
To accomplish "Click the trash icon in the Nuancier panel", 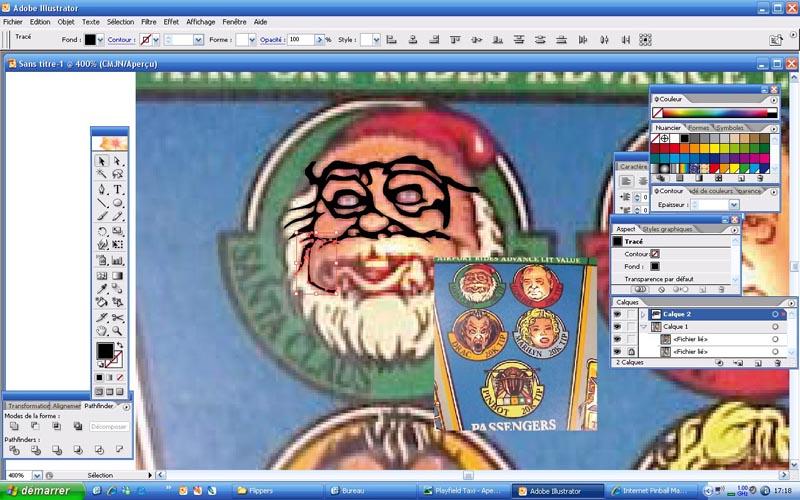I will coord(760,178).
